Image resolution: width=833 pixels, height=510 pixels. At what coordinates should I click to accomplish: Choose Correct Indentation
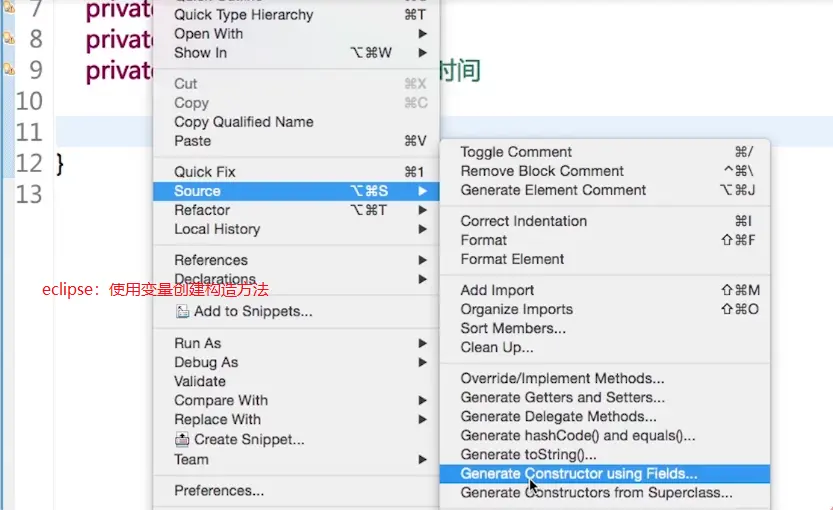(x=523, y=221)
